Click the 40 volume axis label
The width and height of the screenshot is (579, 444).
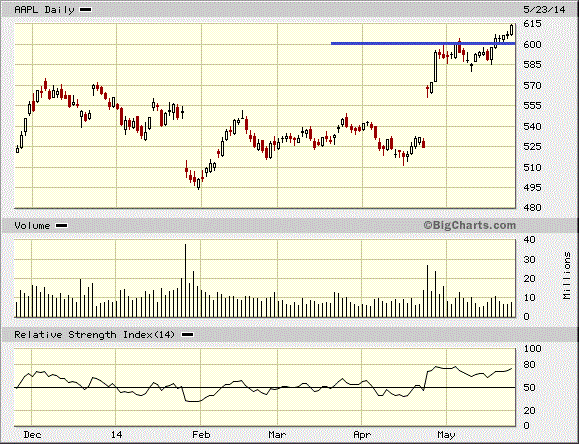click(530, 240)
